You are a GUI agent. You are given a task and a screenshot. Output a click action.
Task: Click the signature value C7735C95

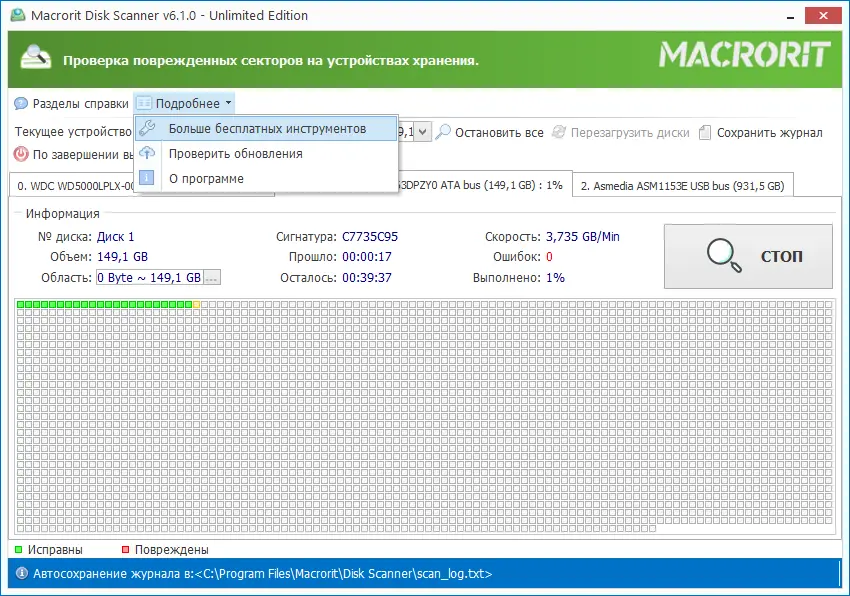click(370, 237)
